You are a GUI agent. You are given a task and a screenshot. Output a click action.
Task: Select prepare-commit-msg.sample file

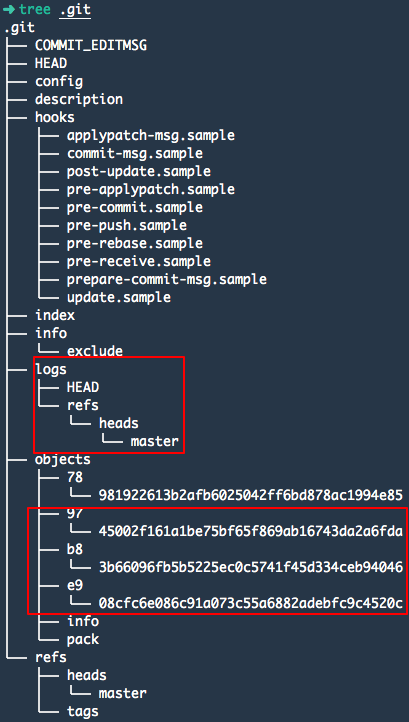(166, 279)
